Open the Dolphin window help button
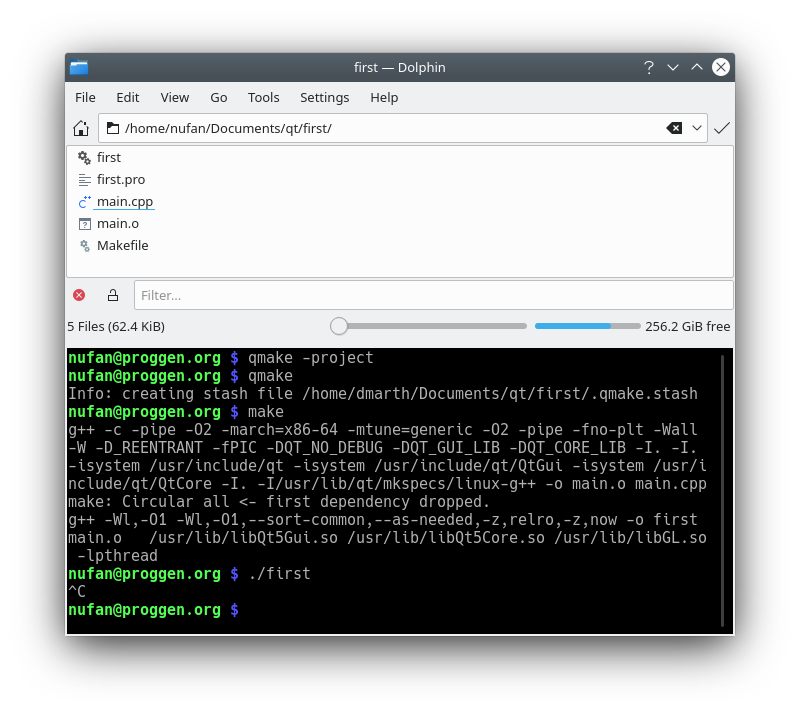The width and height of the screenshot is (800, 713). coord(649,67)
